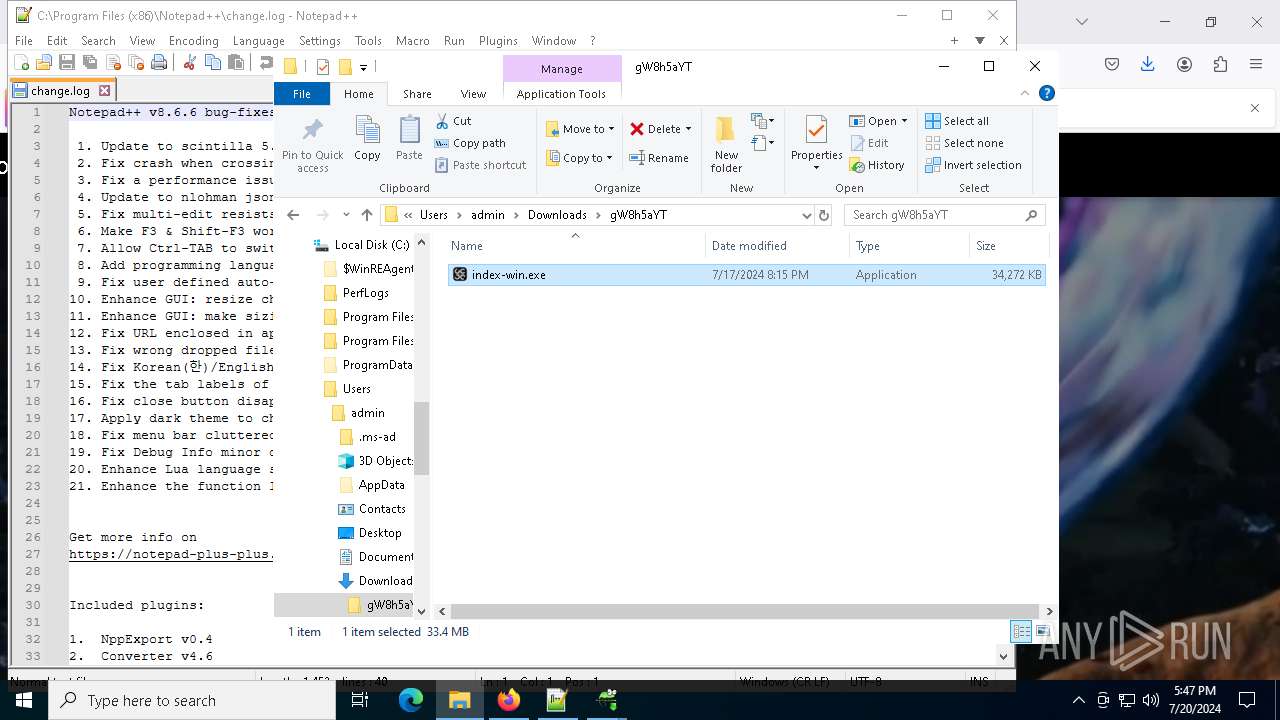
Task: Select AppData folder in tree
Action: 371,485
